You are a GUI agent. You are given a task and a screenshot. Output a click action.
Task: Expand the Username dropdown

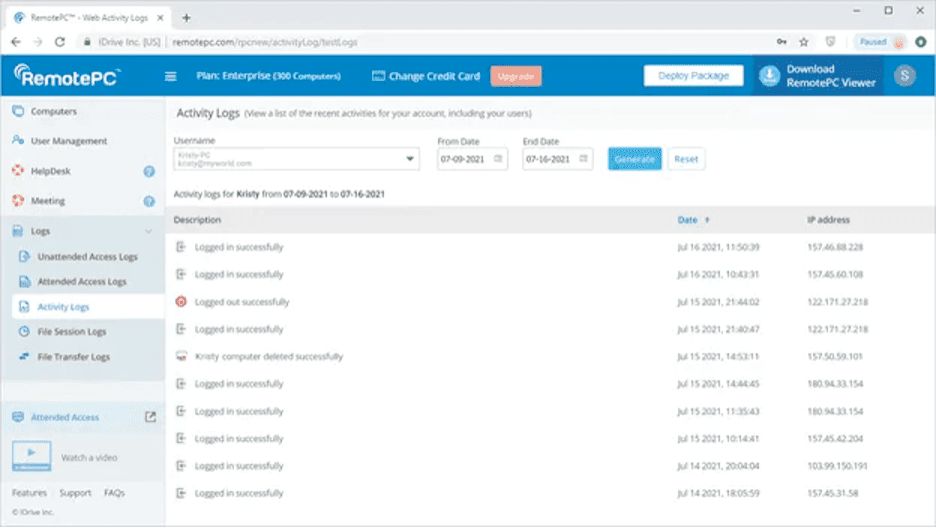tap(411, 159)
